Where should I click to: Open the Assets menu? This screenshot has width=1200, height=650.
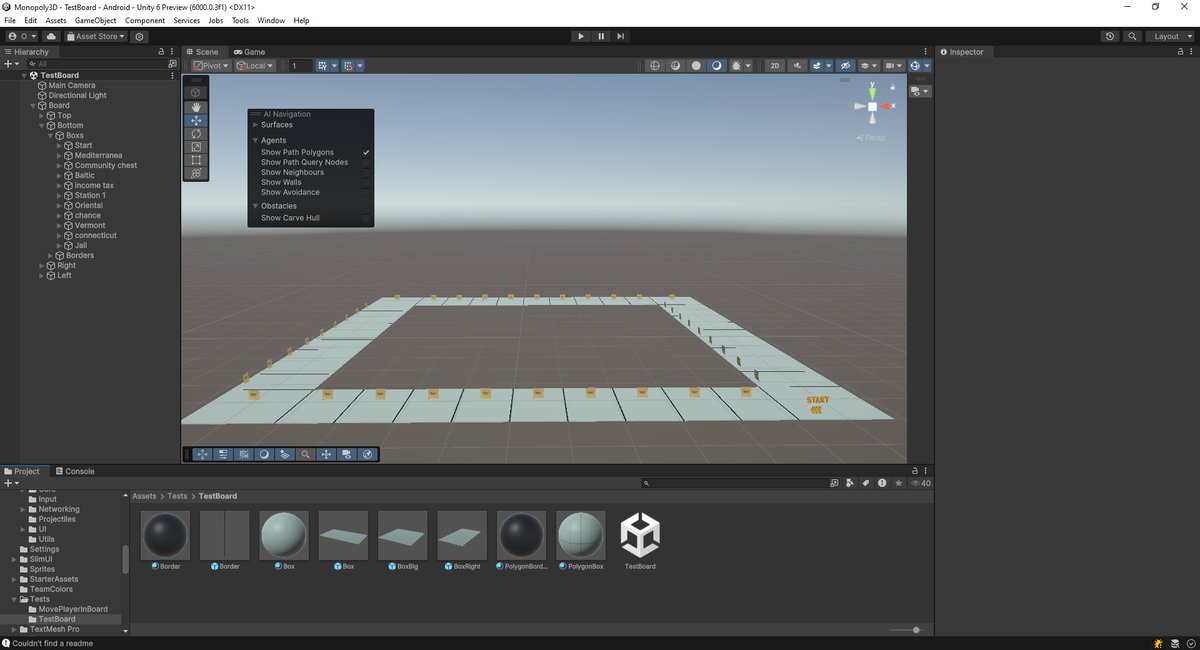56,20
